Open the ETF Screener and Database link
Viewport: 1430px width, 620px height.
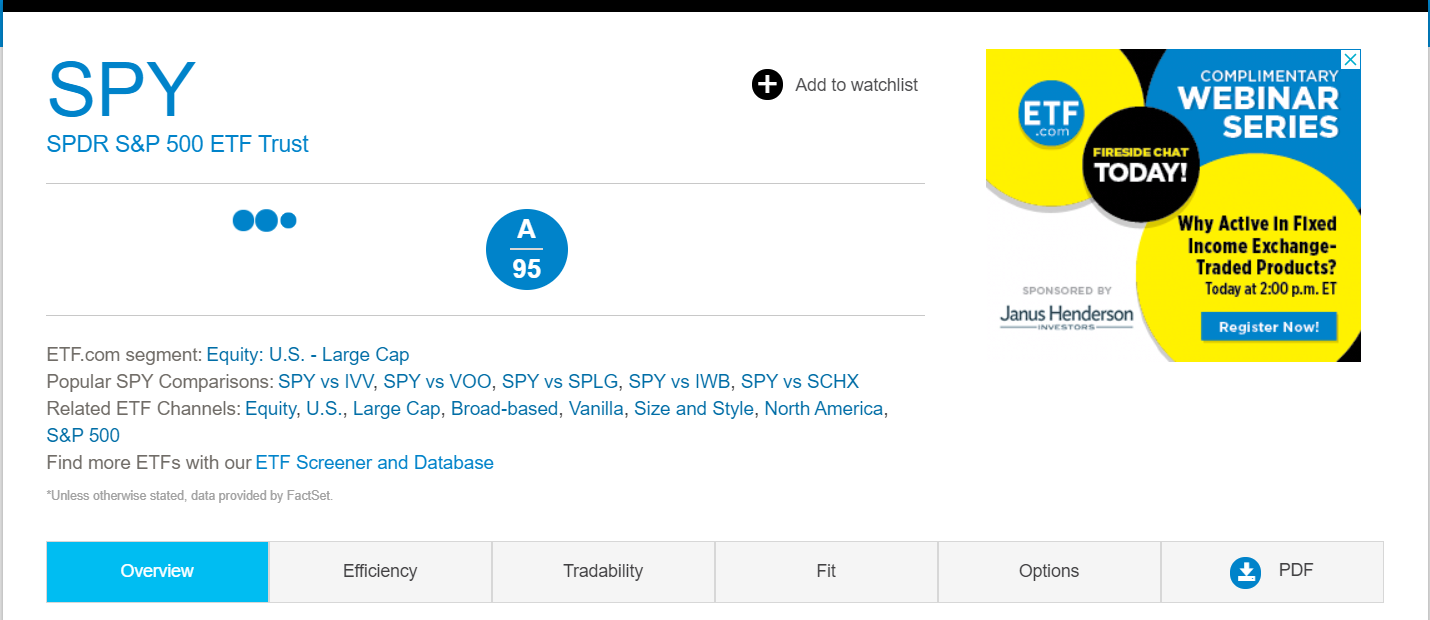(x=375, y=463)
